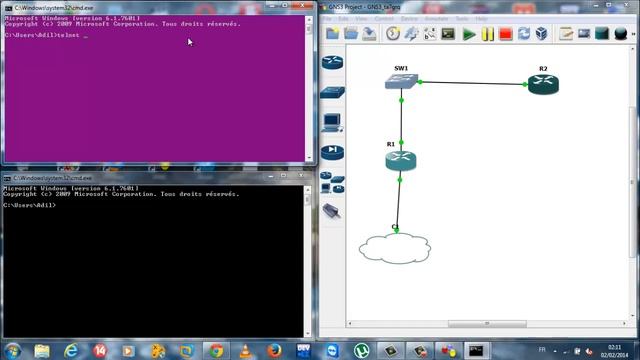Click the purple cmd window command line

pos(46,35)
